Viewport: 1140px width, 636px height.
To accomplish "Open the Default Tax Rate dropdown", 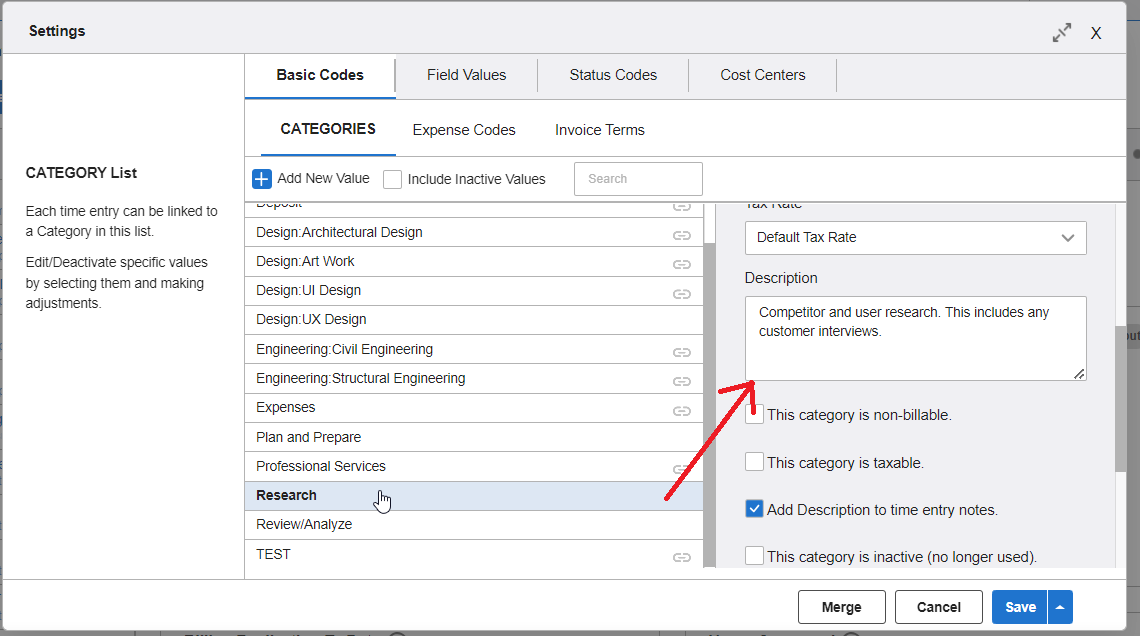I will 915,238.
